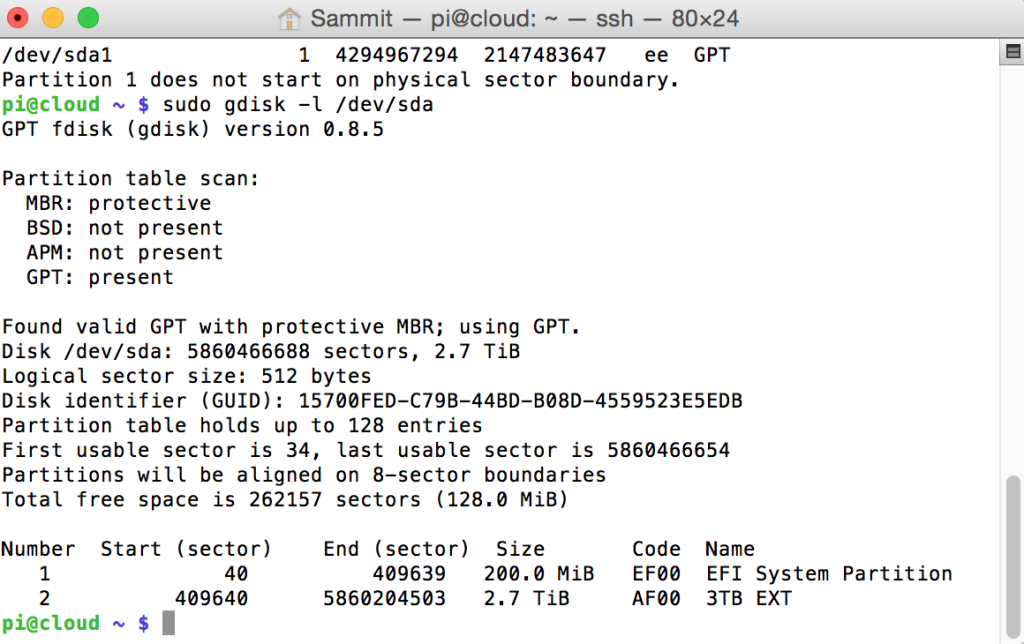Viewport: 1024px width, 644px height.
Task: Click the AF00 partition code
Action: (x=656, y=598)
